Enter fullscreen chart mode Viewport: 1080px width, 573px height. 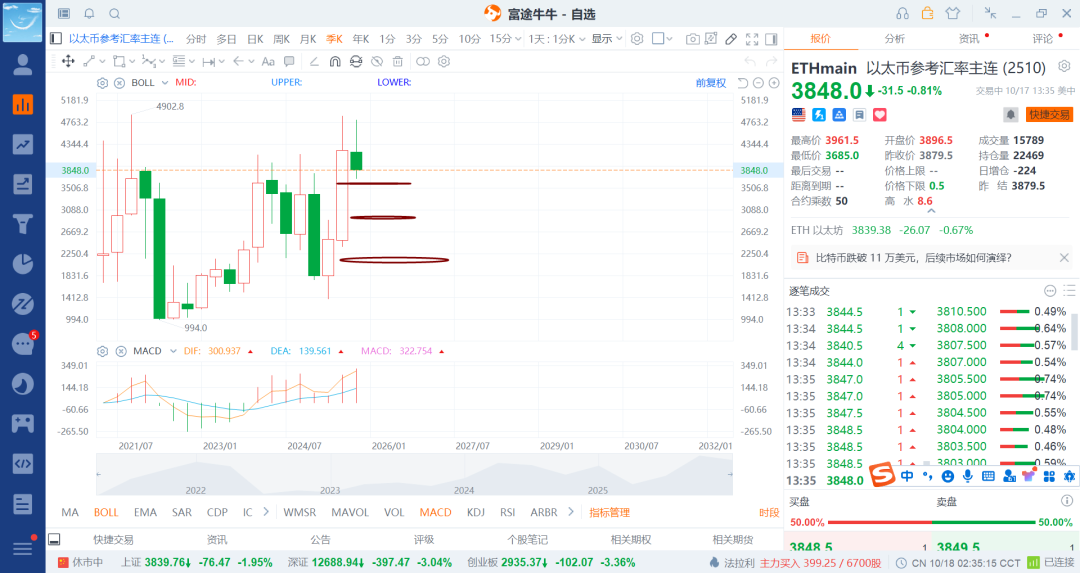pos(752,39)
